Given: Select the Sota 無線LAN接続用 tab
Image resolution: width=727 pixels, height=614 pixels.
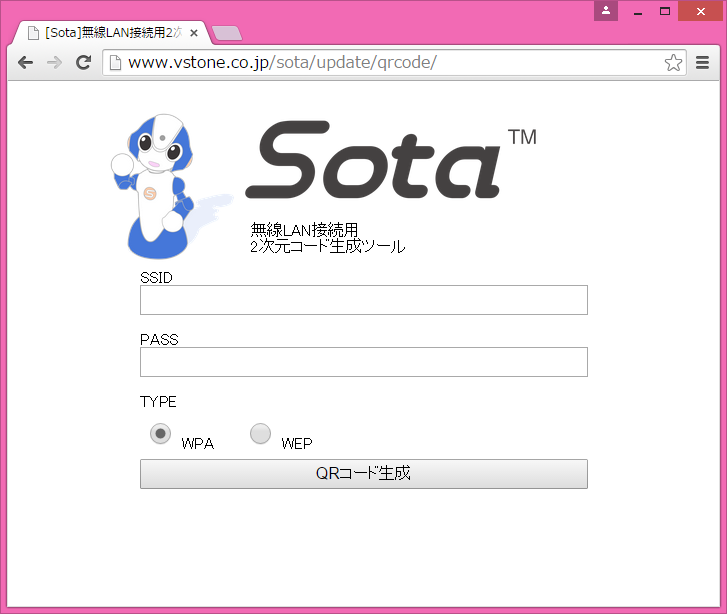Looking at the screenshot, I should coord(112,33).
